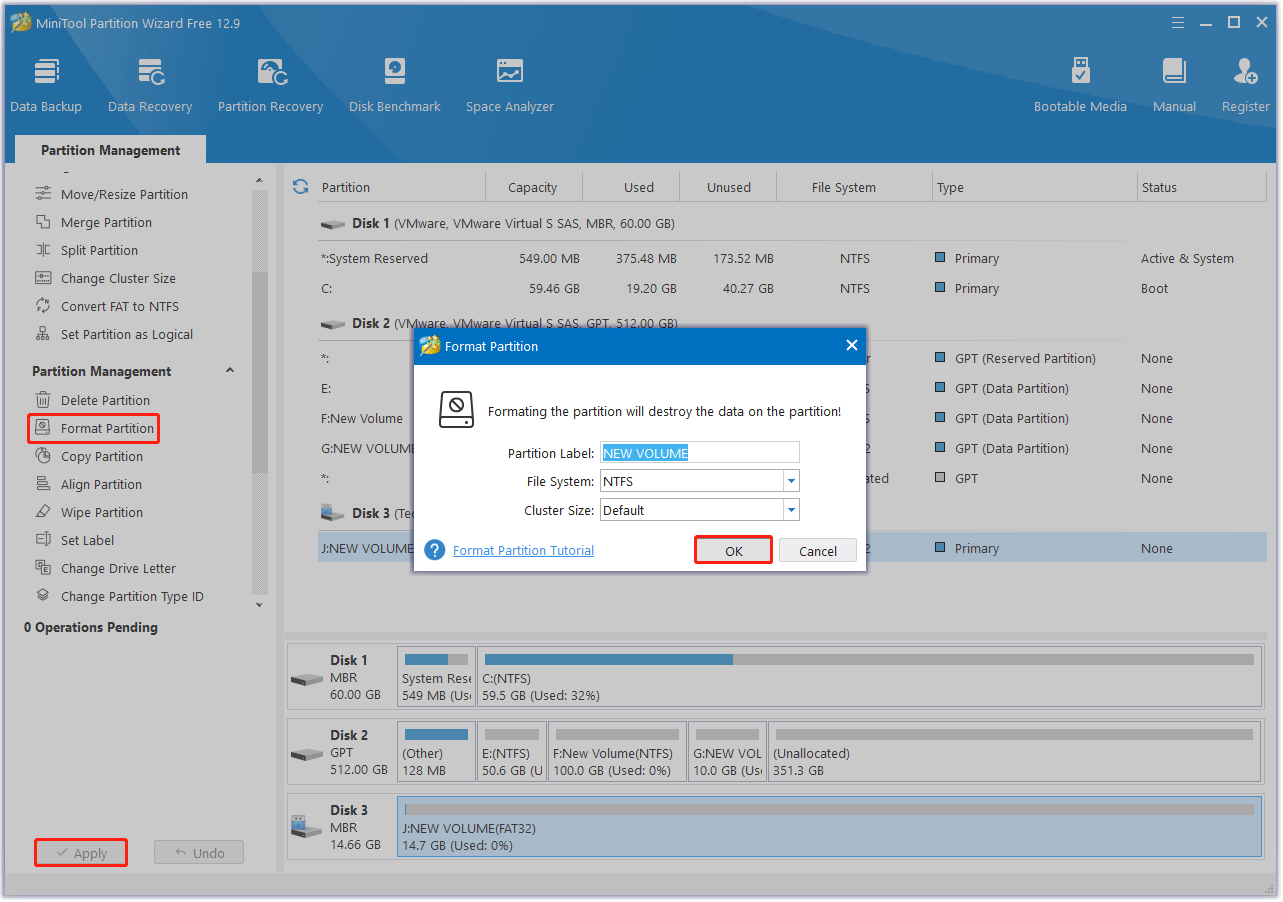This screenshot has width=1283, height=902.
Task: Choose Wipe Partition
Action: (x=102, y=512)
